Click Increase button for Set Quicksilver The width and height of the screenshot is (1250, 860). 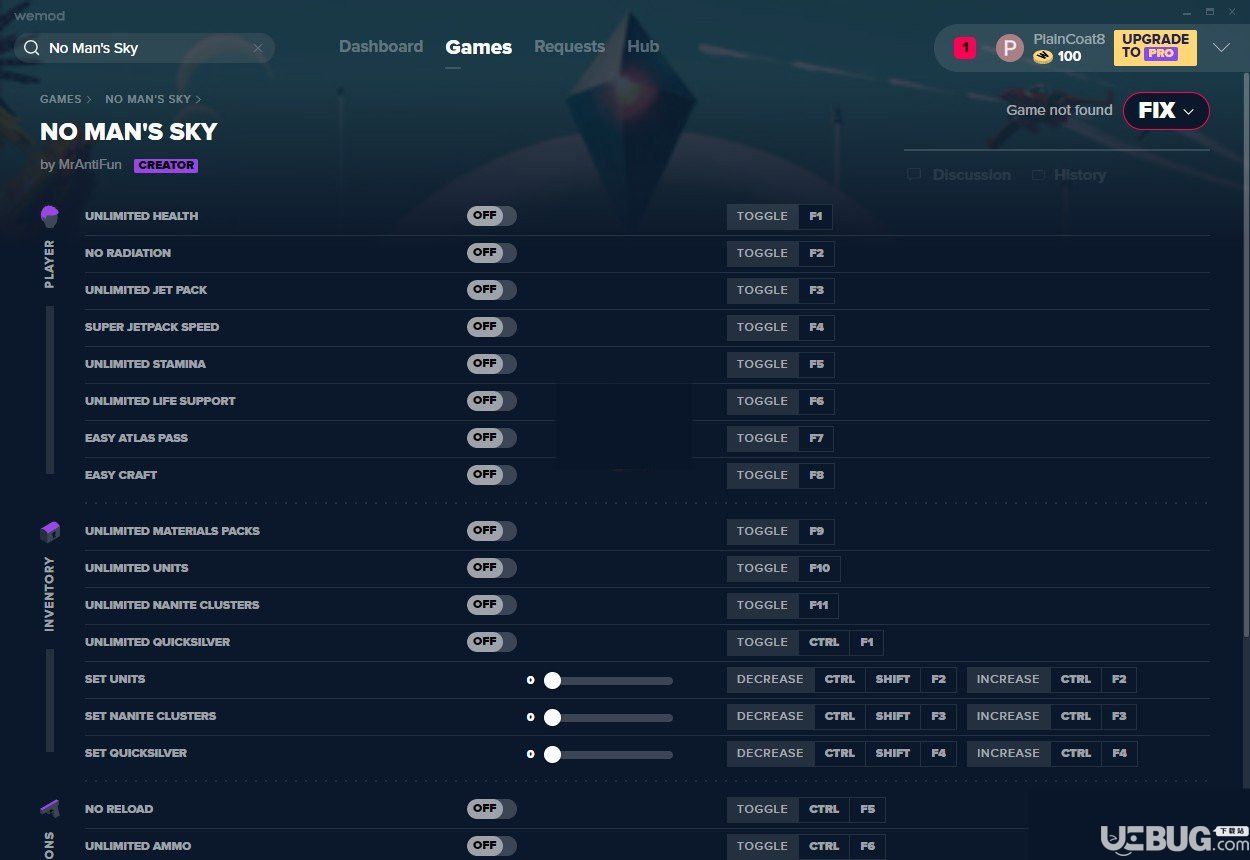1008,753
